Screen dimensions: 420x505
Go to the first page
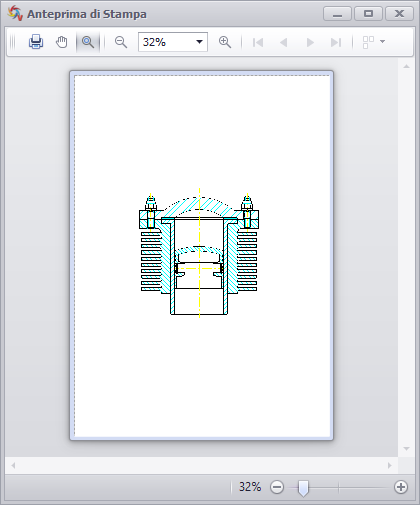258,42
